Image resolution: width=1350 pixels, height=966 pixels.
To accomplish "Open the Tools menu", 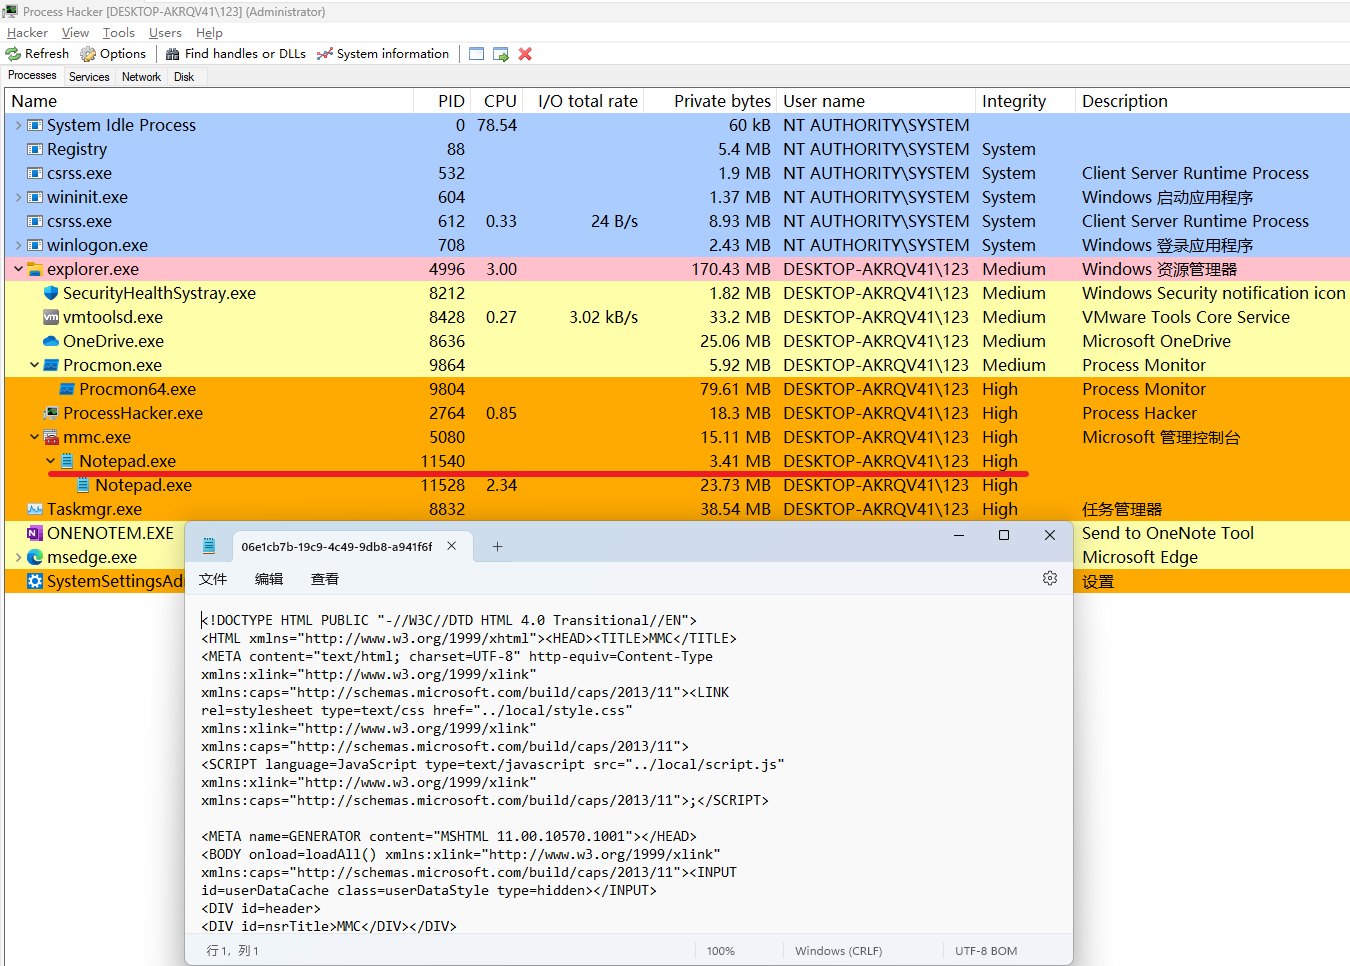I will pos(118,33).
